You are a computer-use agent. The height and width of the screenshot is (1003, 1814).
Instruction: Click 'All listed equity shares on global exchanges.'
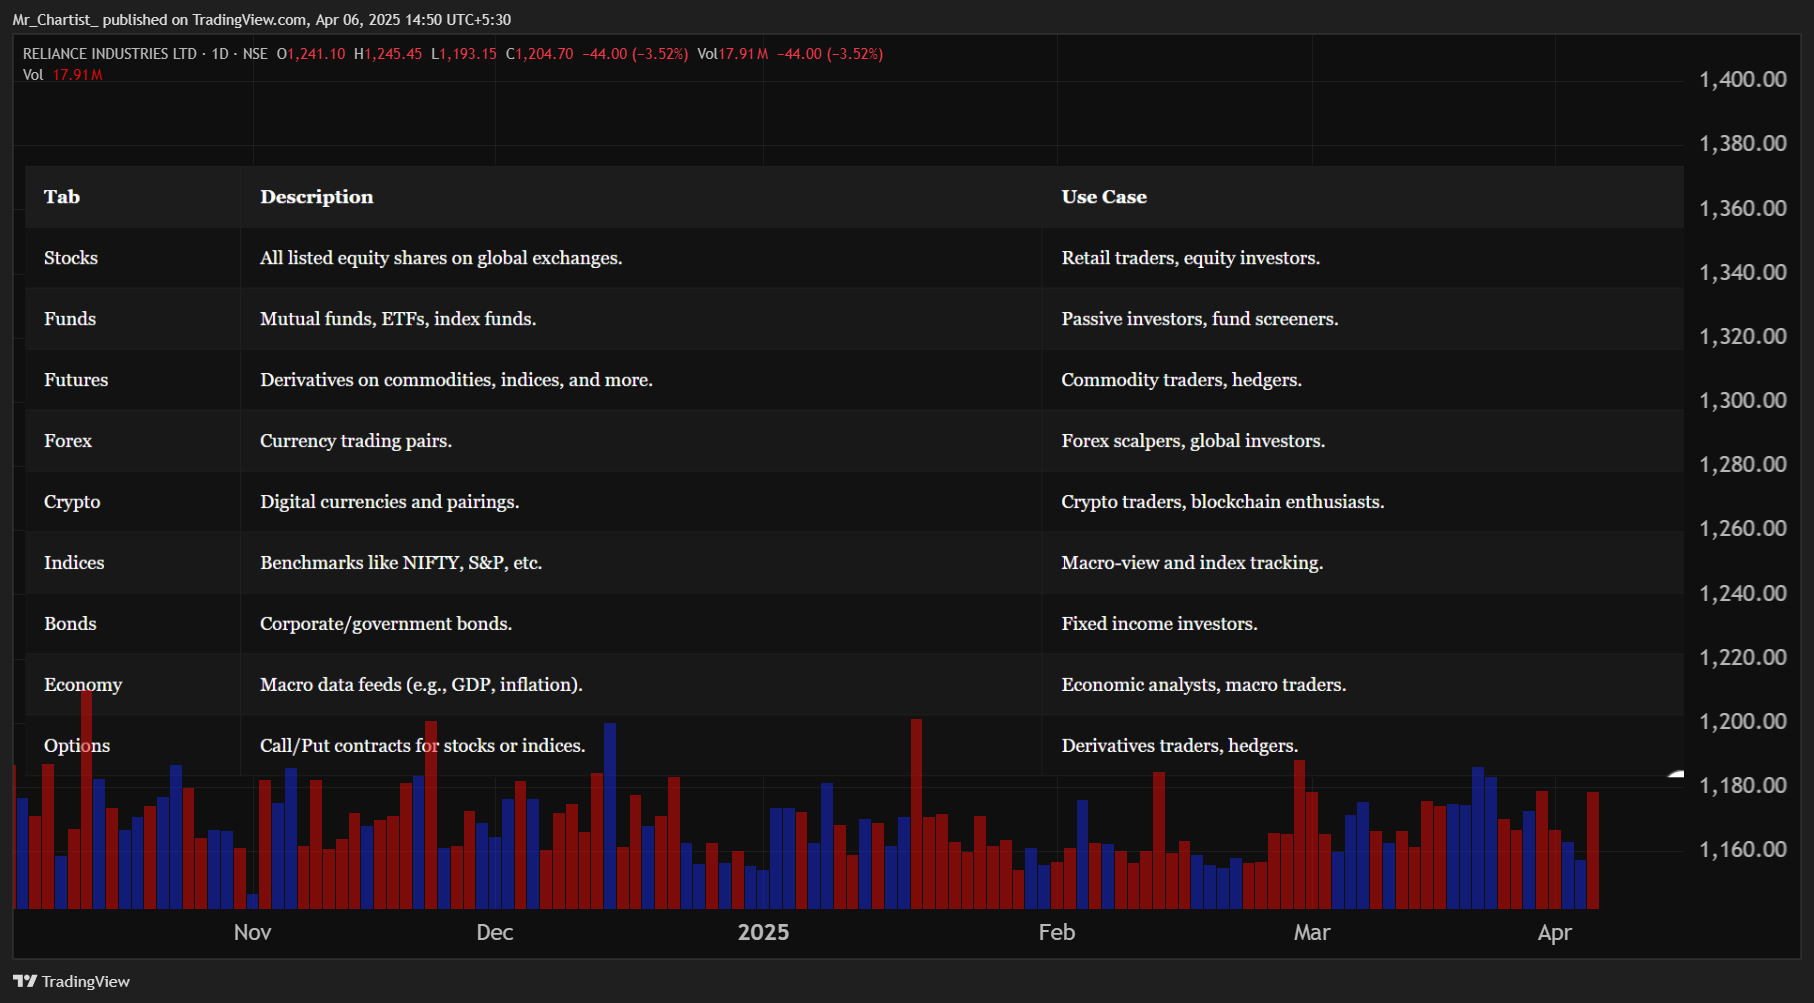(441, 258)
